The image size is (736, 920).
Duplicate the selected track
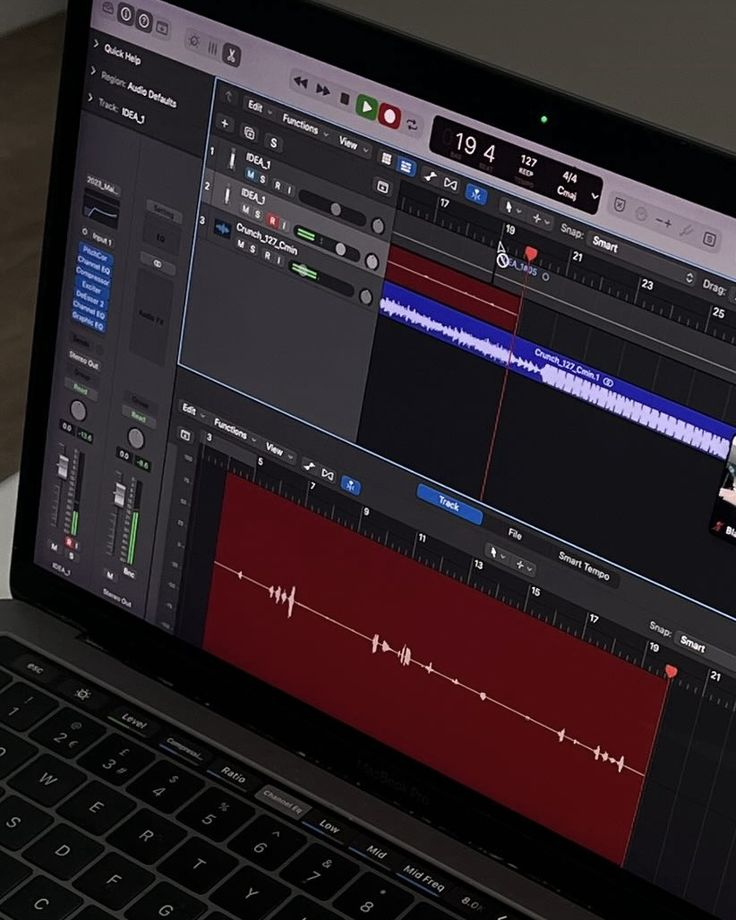tap(249, 133)
